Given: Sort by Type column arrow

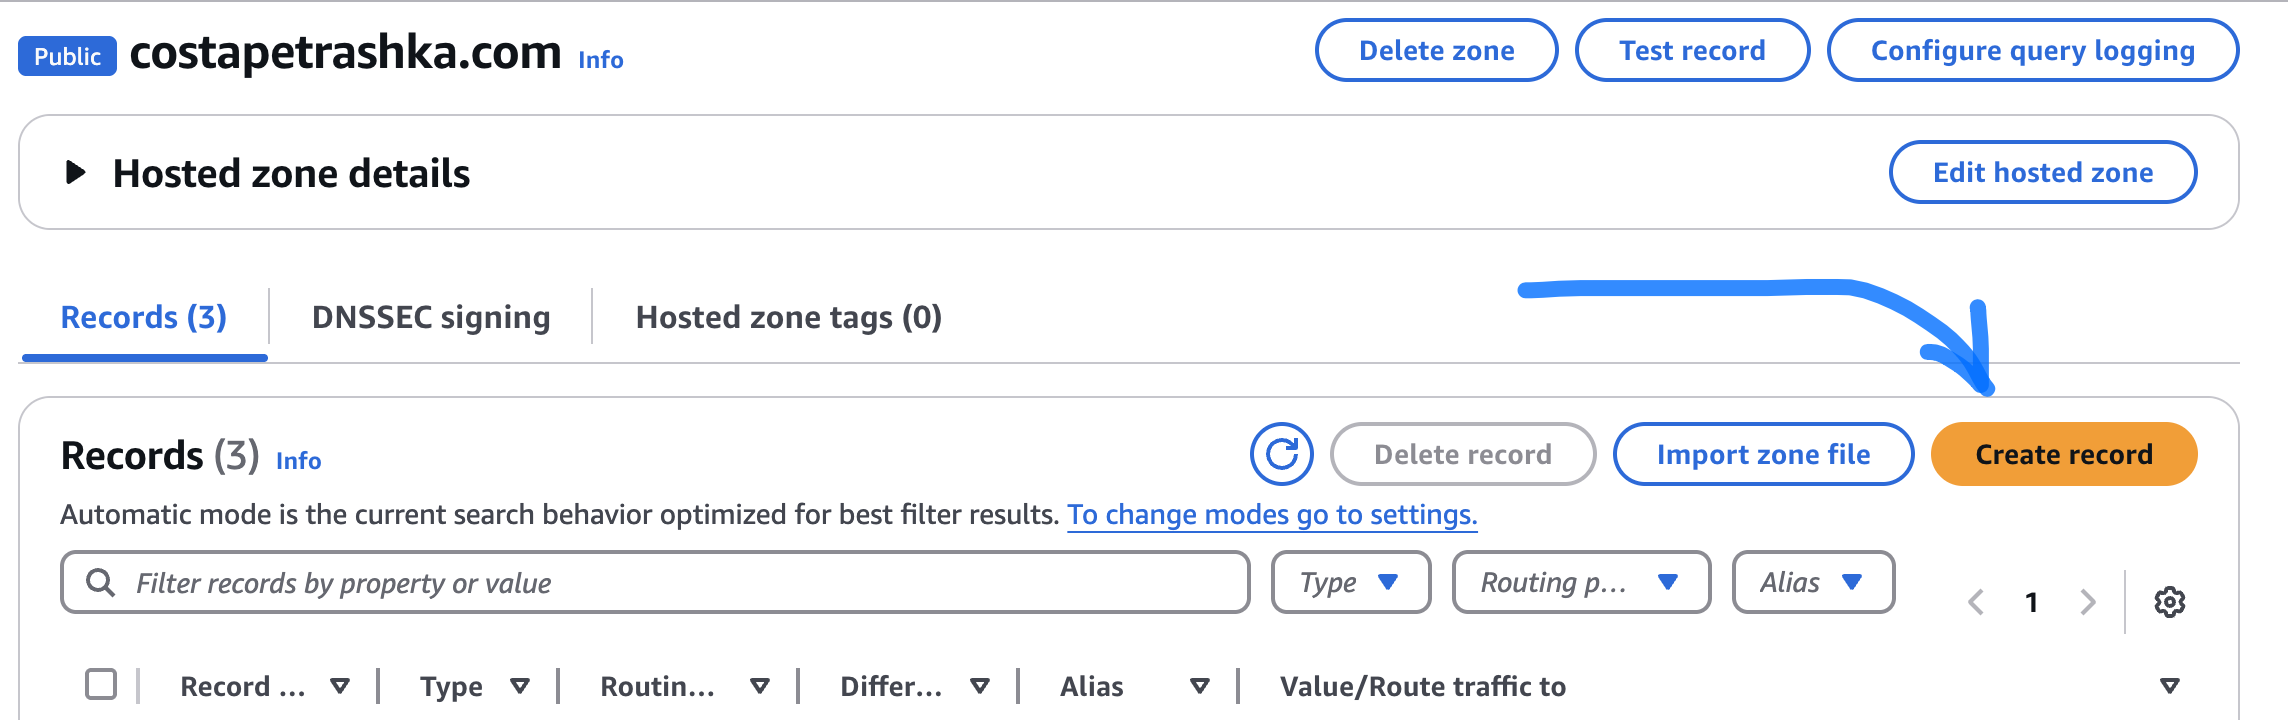Looking at the screenshot, I should [x=520, y=686].
